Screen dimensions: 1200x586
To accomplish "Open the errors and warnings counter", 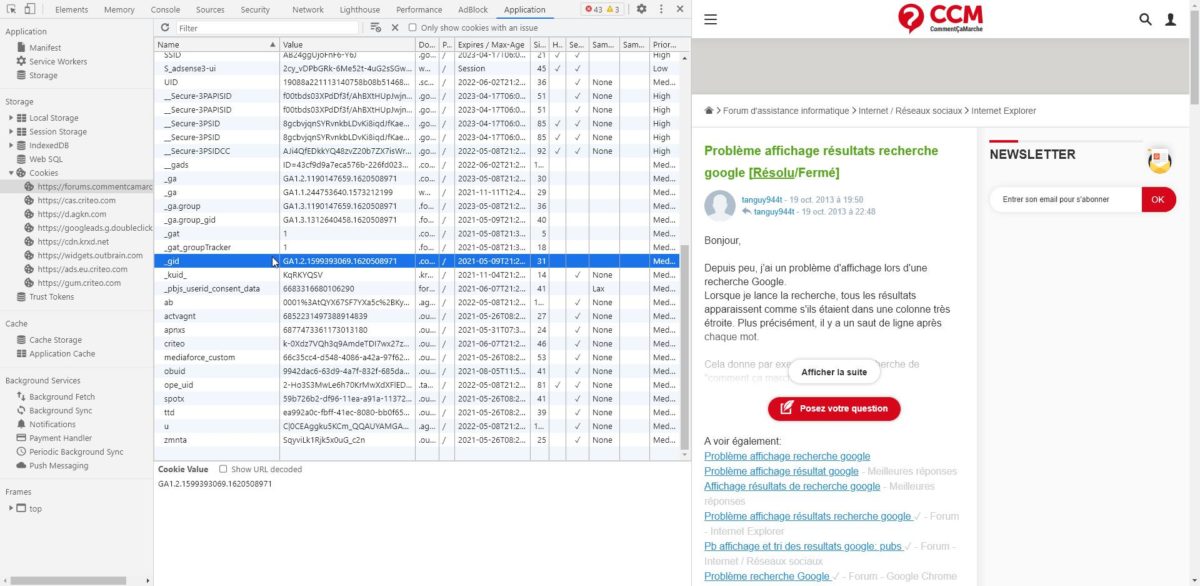I will [602, 9].
